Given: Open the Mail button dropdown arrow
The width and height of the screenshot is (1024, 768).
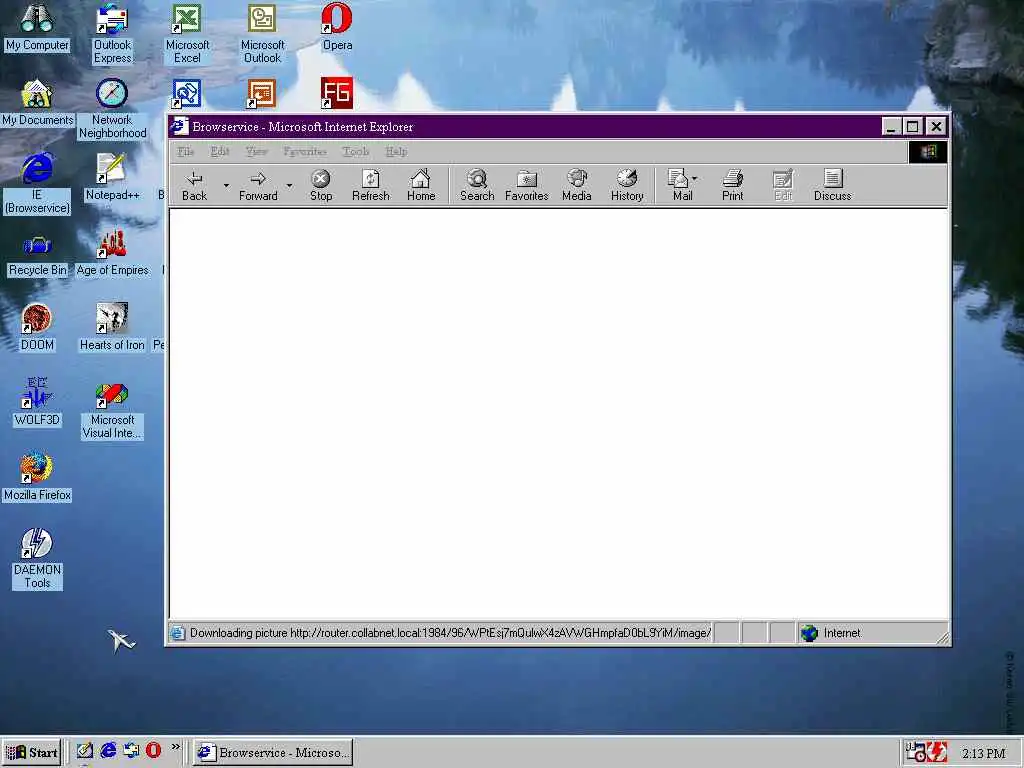Looking at the screenshot, I should click(694, 178).
